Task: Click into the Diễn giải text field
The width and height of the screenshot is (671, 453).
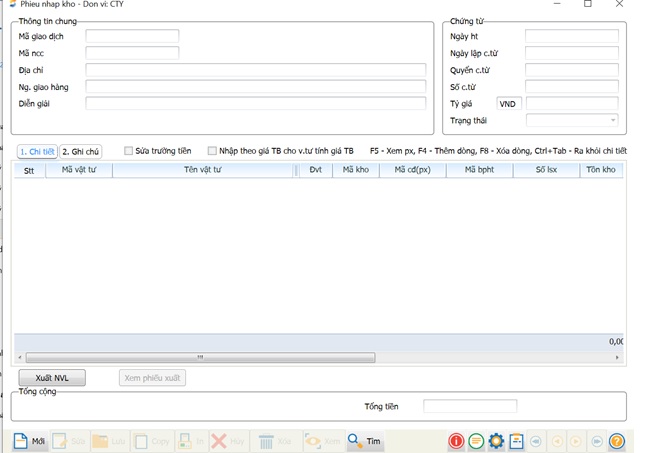Action: (x=255, y=103)
